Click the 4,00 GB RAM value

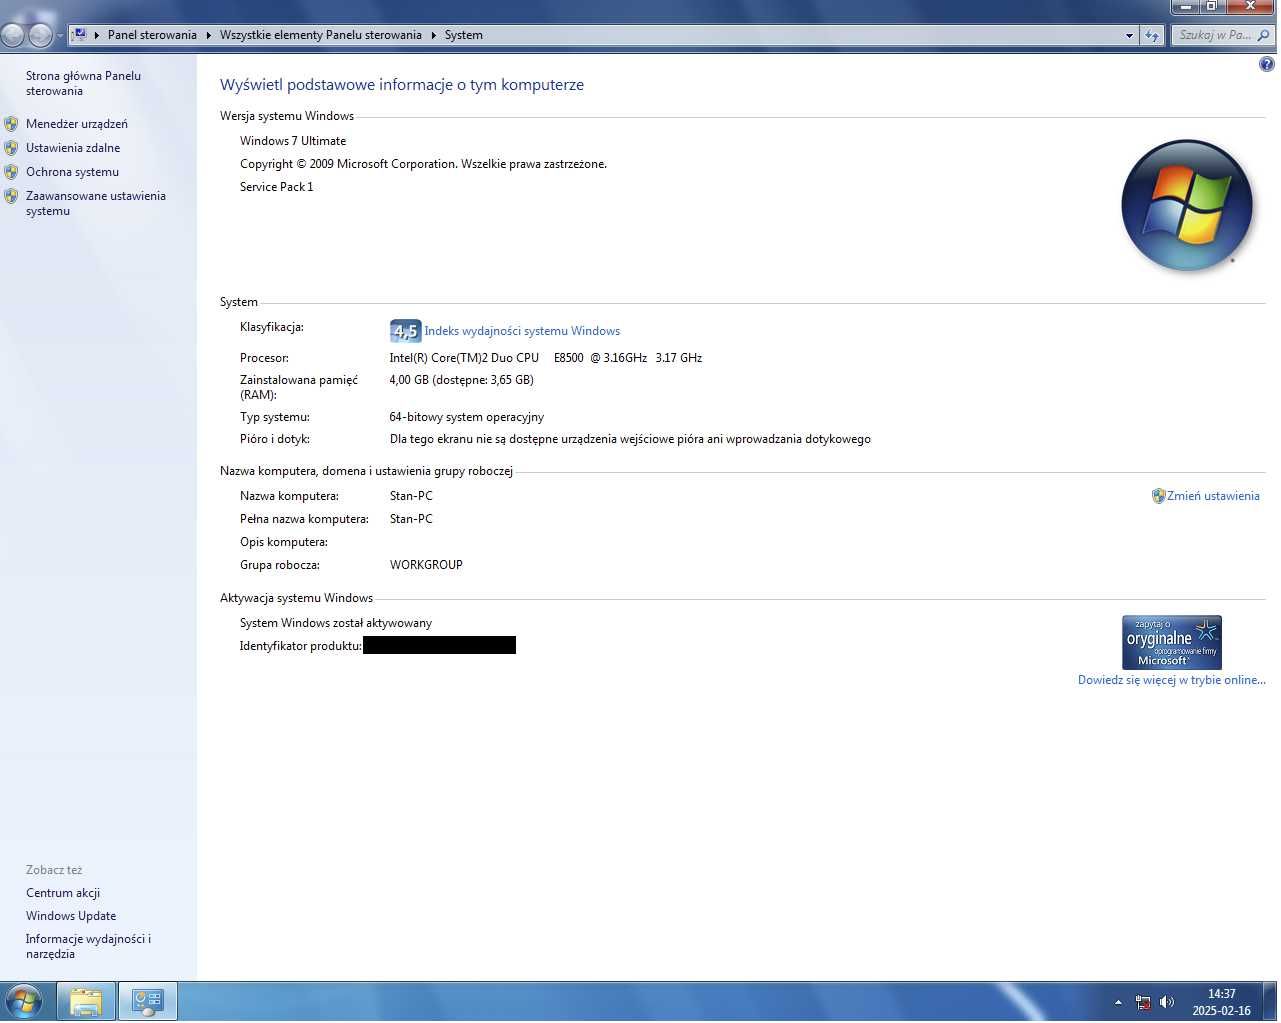461,380
